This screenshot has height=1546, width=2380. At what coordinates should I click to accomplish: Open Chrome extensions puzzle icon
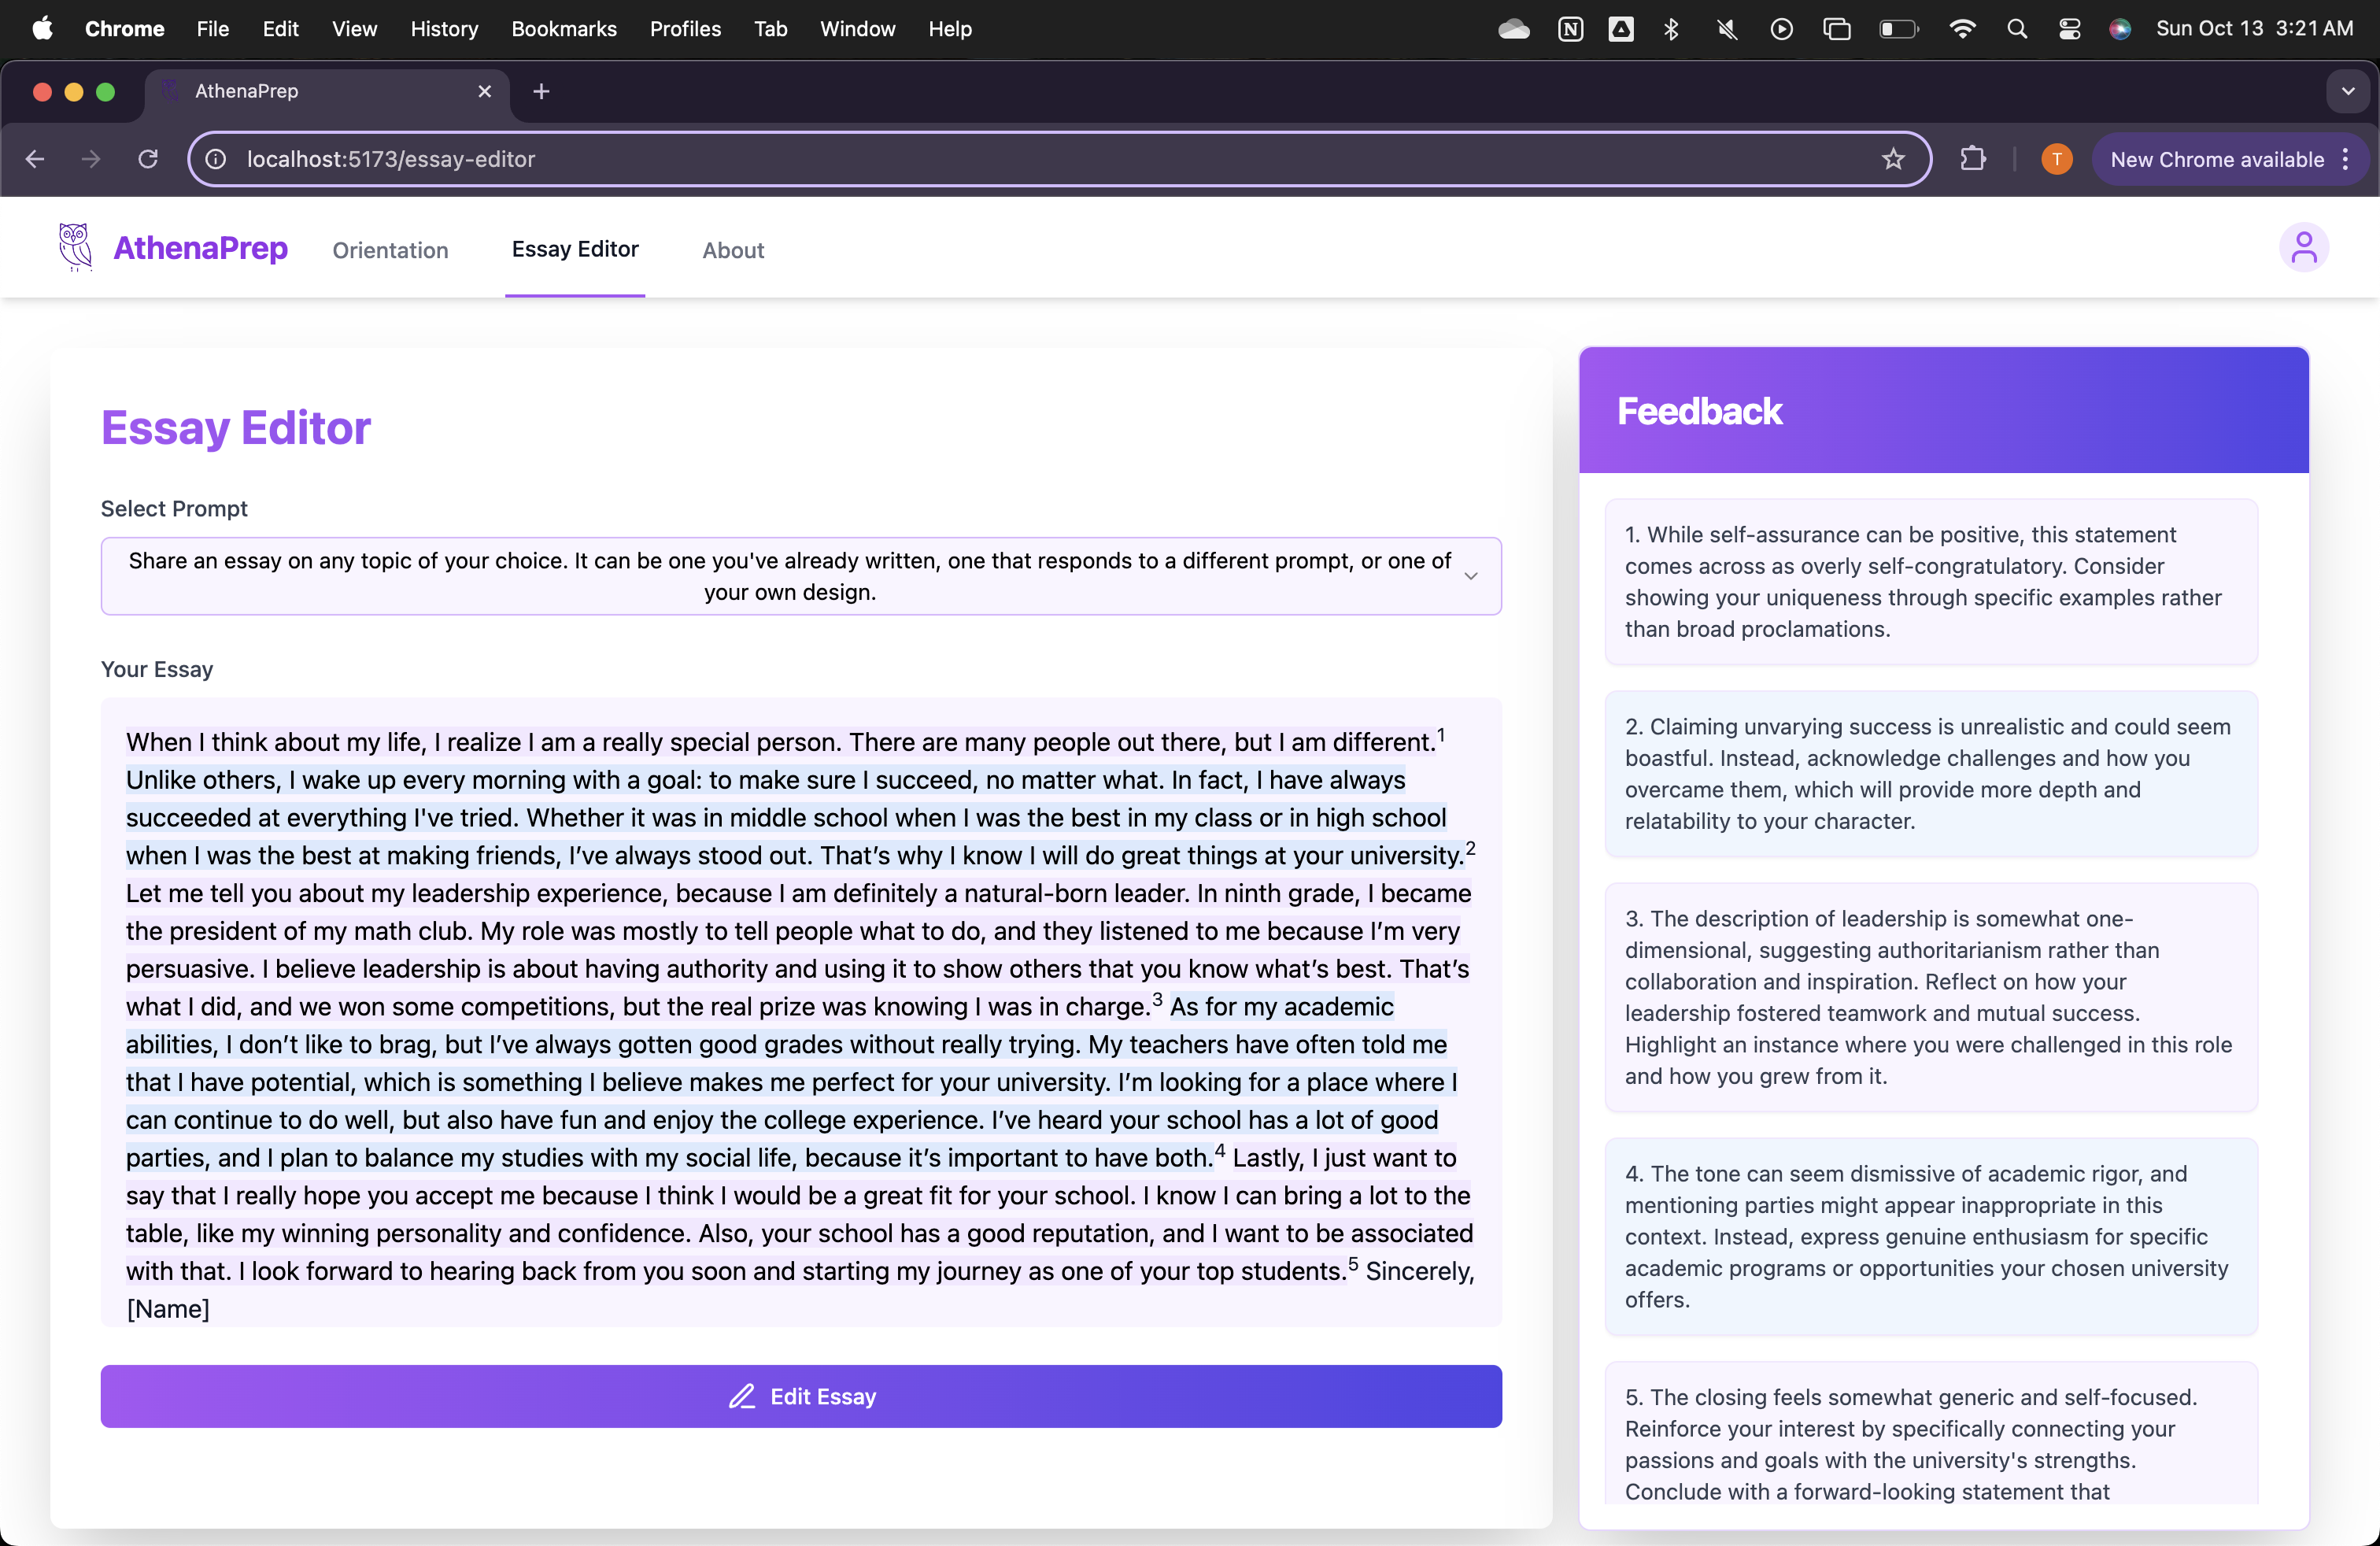pyautogui.click(x=1972, y=159)
